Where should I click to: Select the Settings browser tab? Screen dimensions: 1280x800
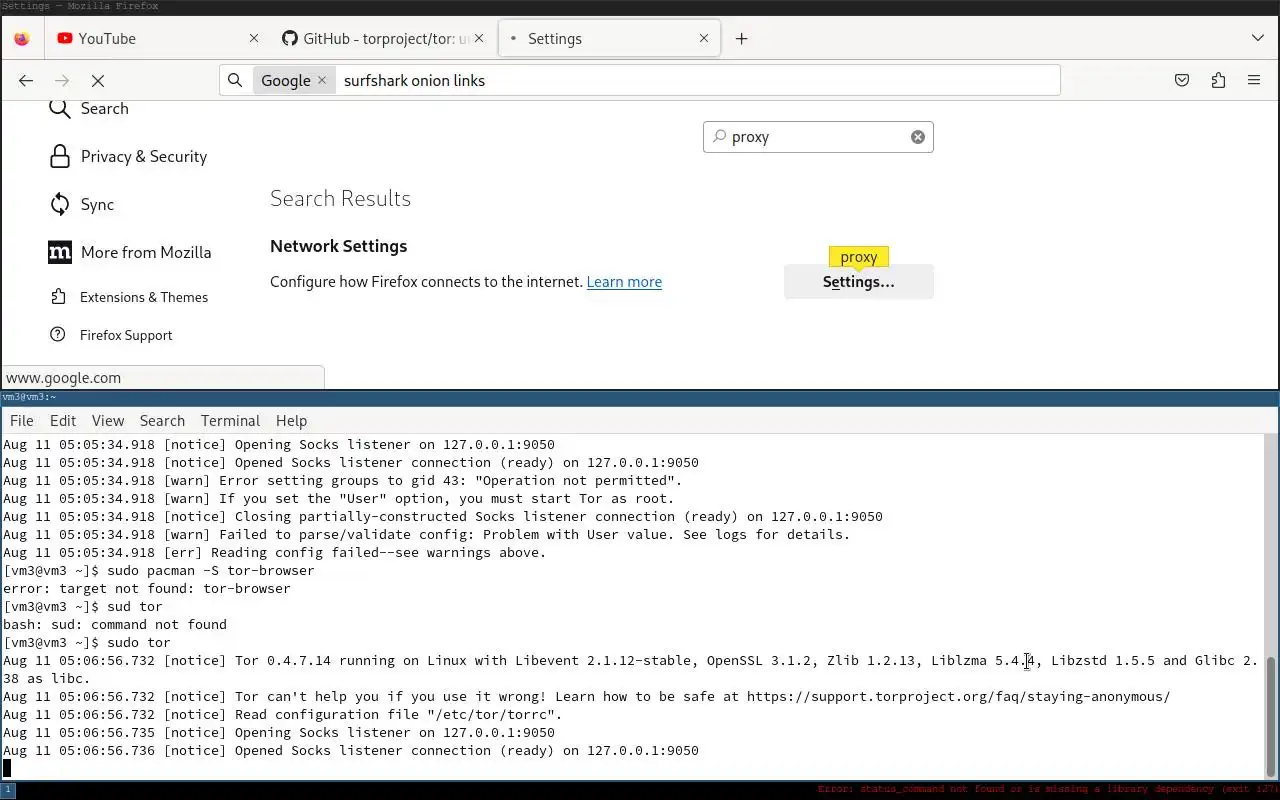click(608, 39)
